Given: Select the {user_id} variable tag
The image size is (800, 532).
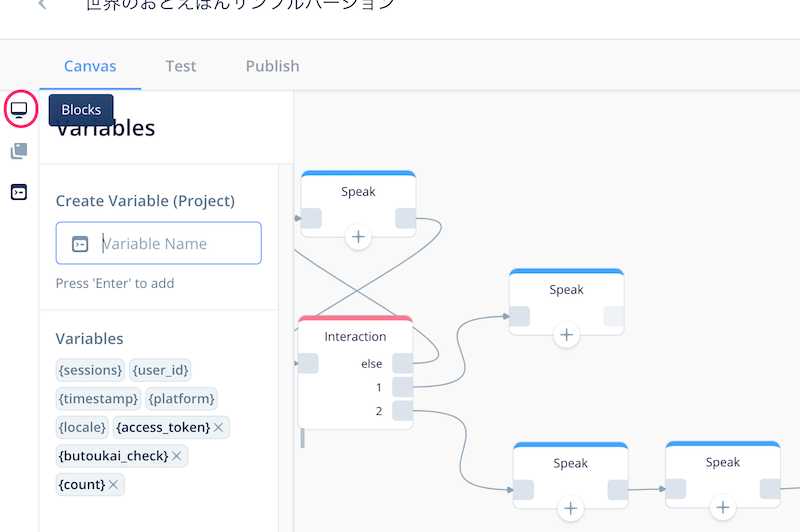Looking at the screenshot, I should [x=160, y=370].
